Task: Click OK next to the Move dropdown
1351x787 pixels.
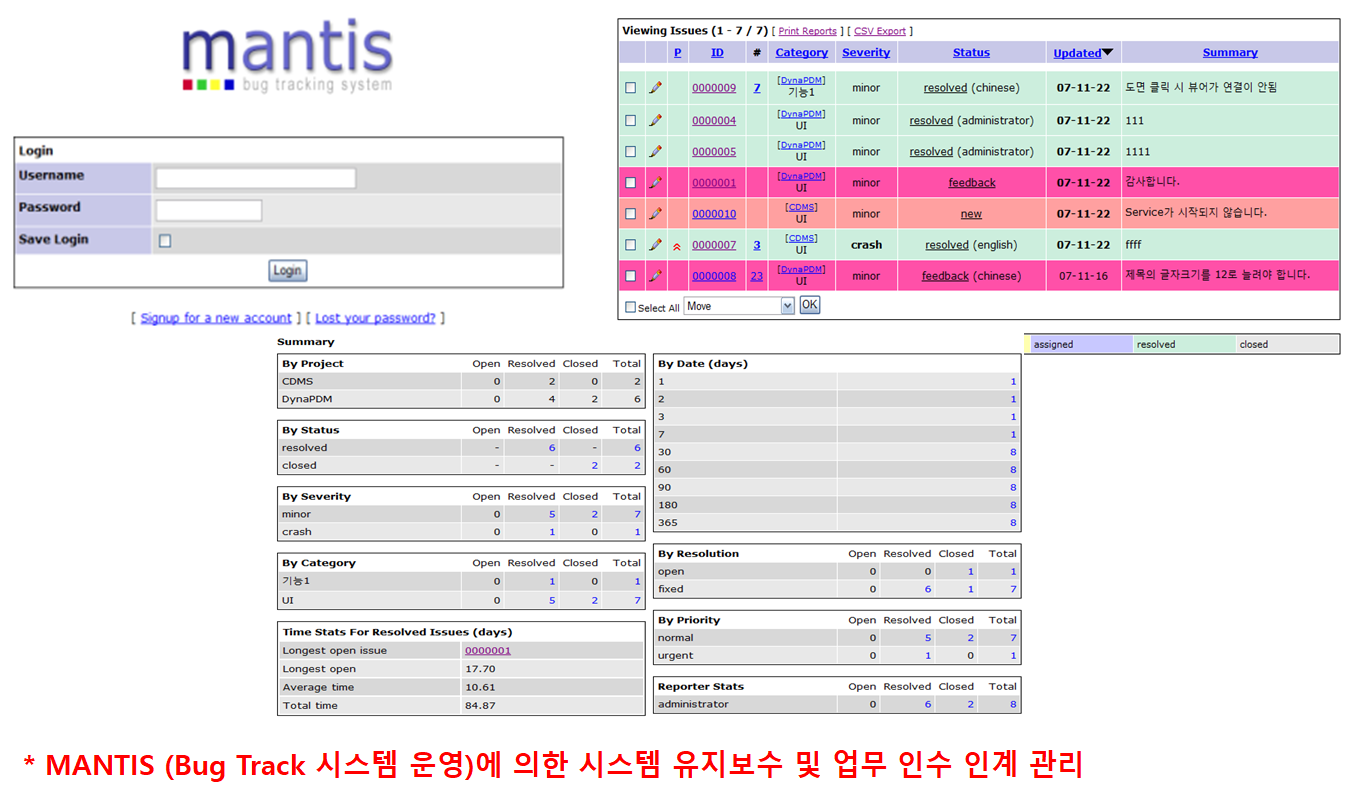Action: pos(809,305)
